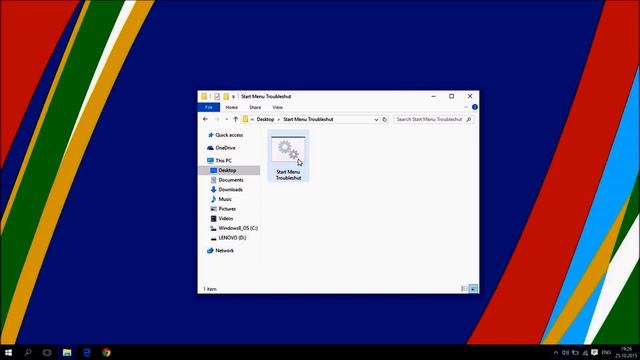The image size is (640, 360).
Task: Switch to details view in status bar
Action: [464, 289]
